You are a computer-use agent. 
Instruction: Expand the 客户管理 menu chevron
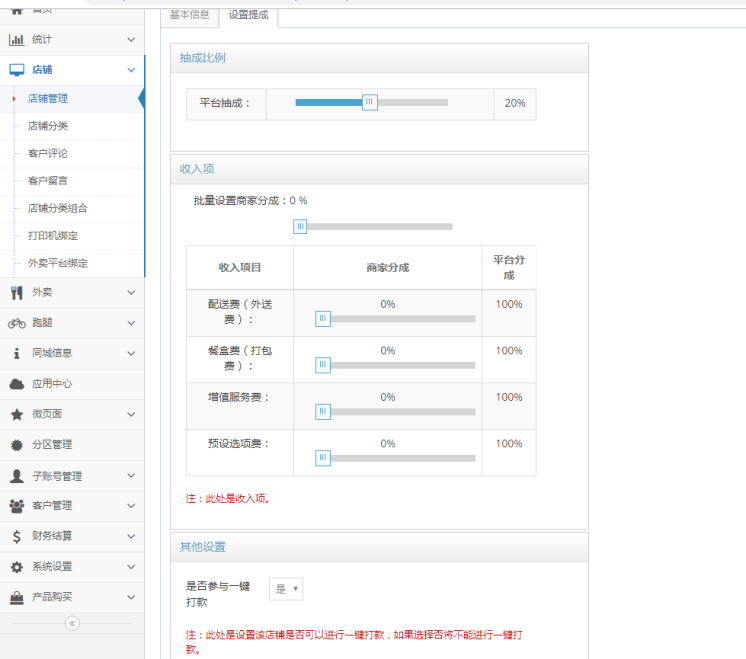point(131,506)
